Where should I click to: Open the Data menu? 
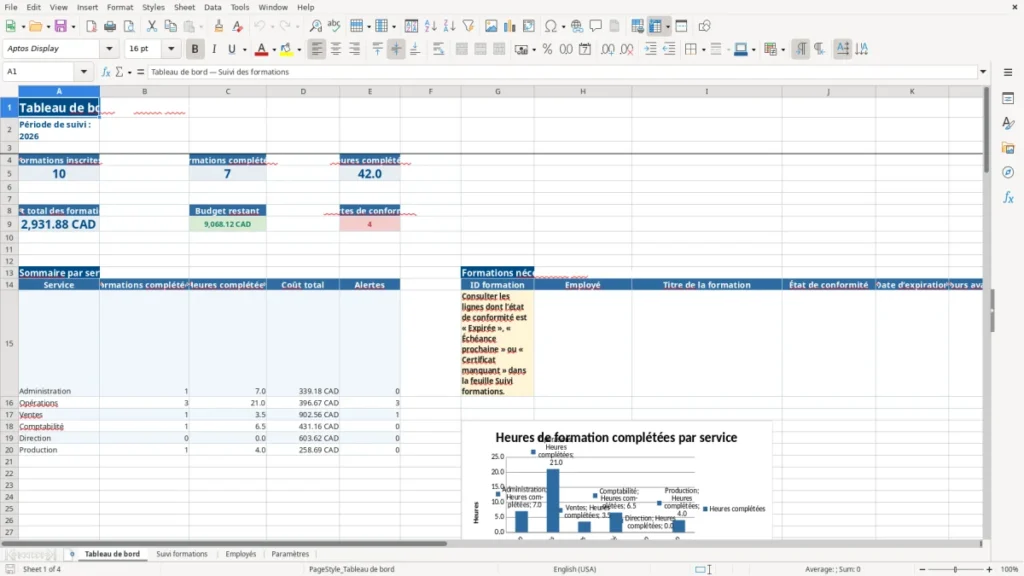click(212, 7)
